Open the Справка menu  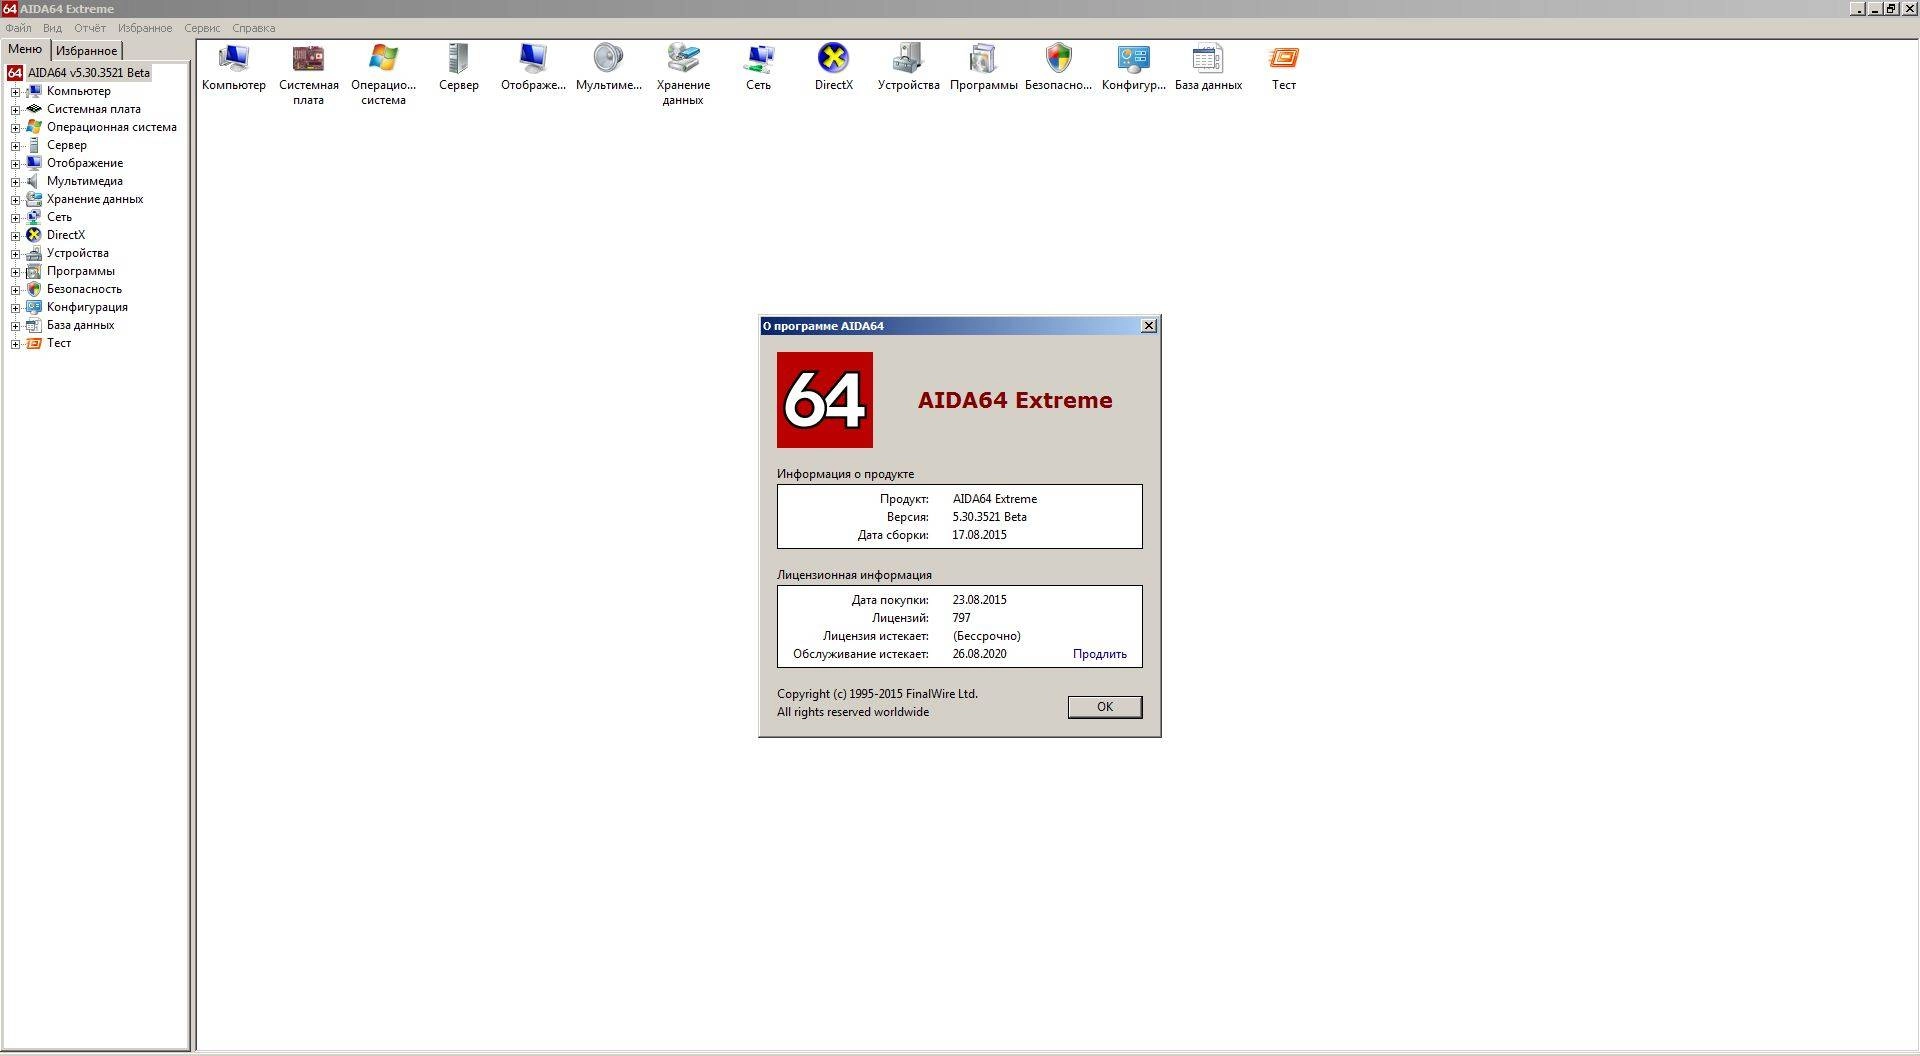point(253,28)
